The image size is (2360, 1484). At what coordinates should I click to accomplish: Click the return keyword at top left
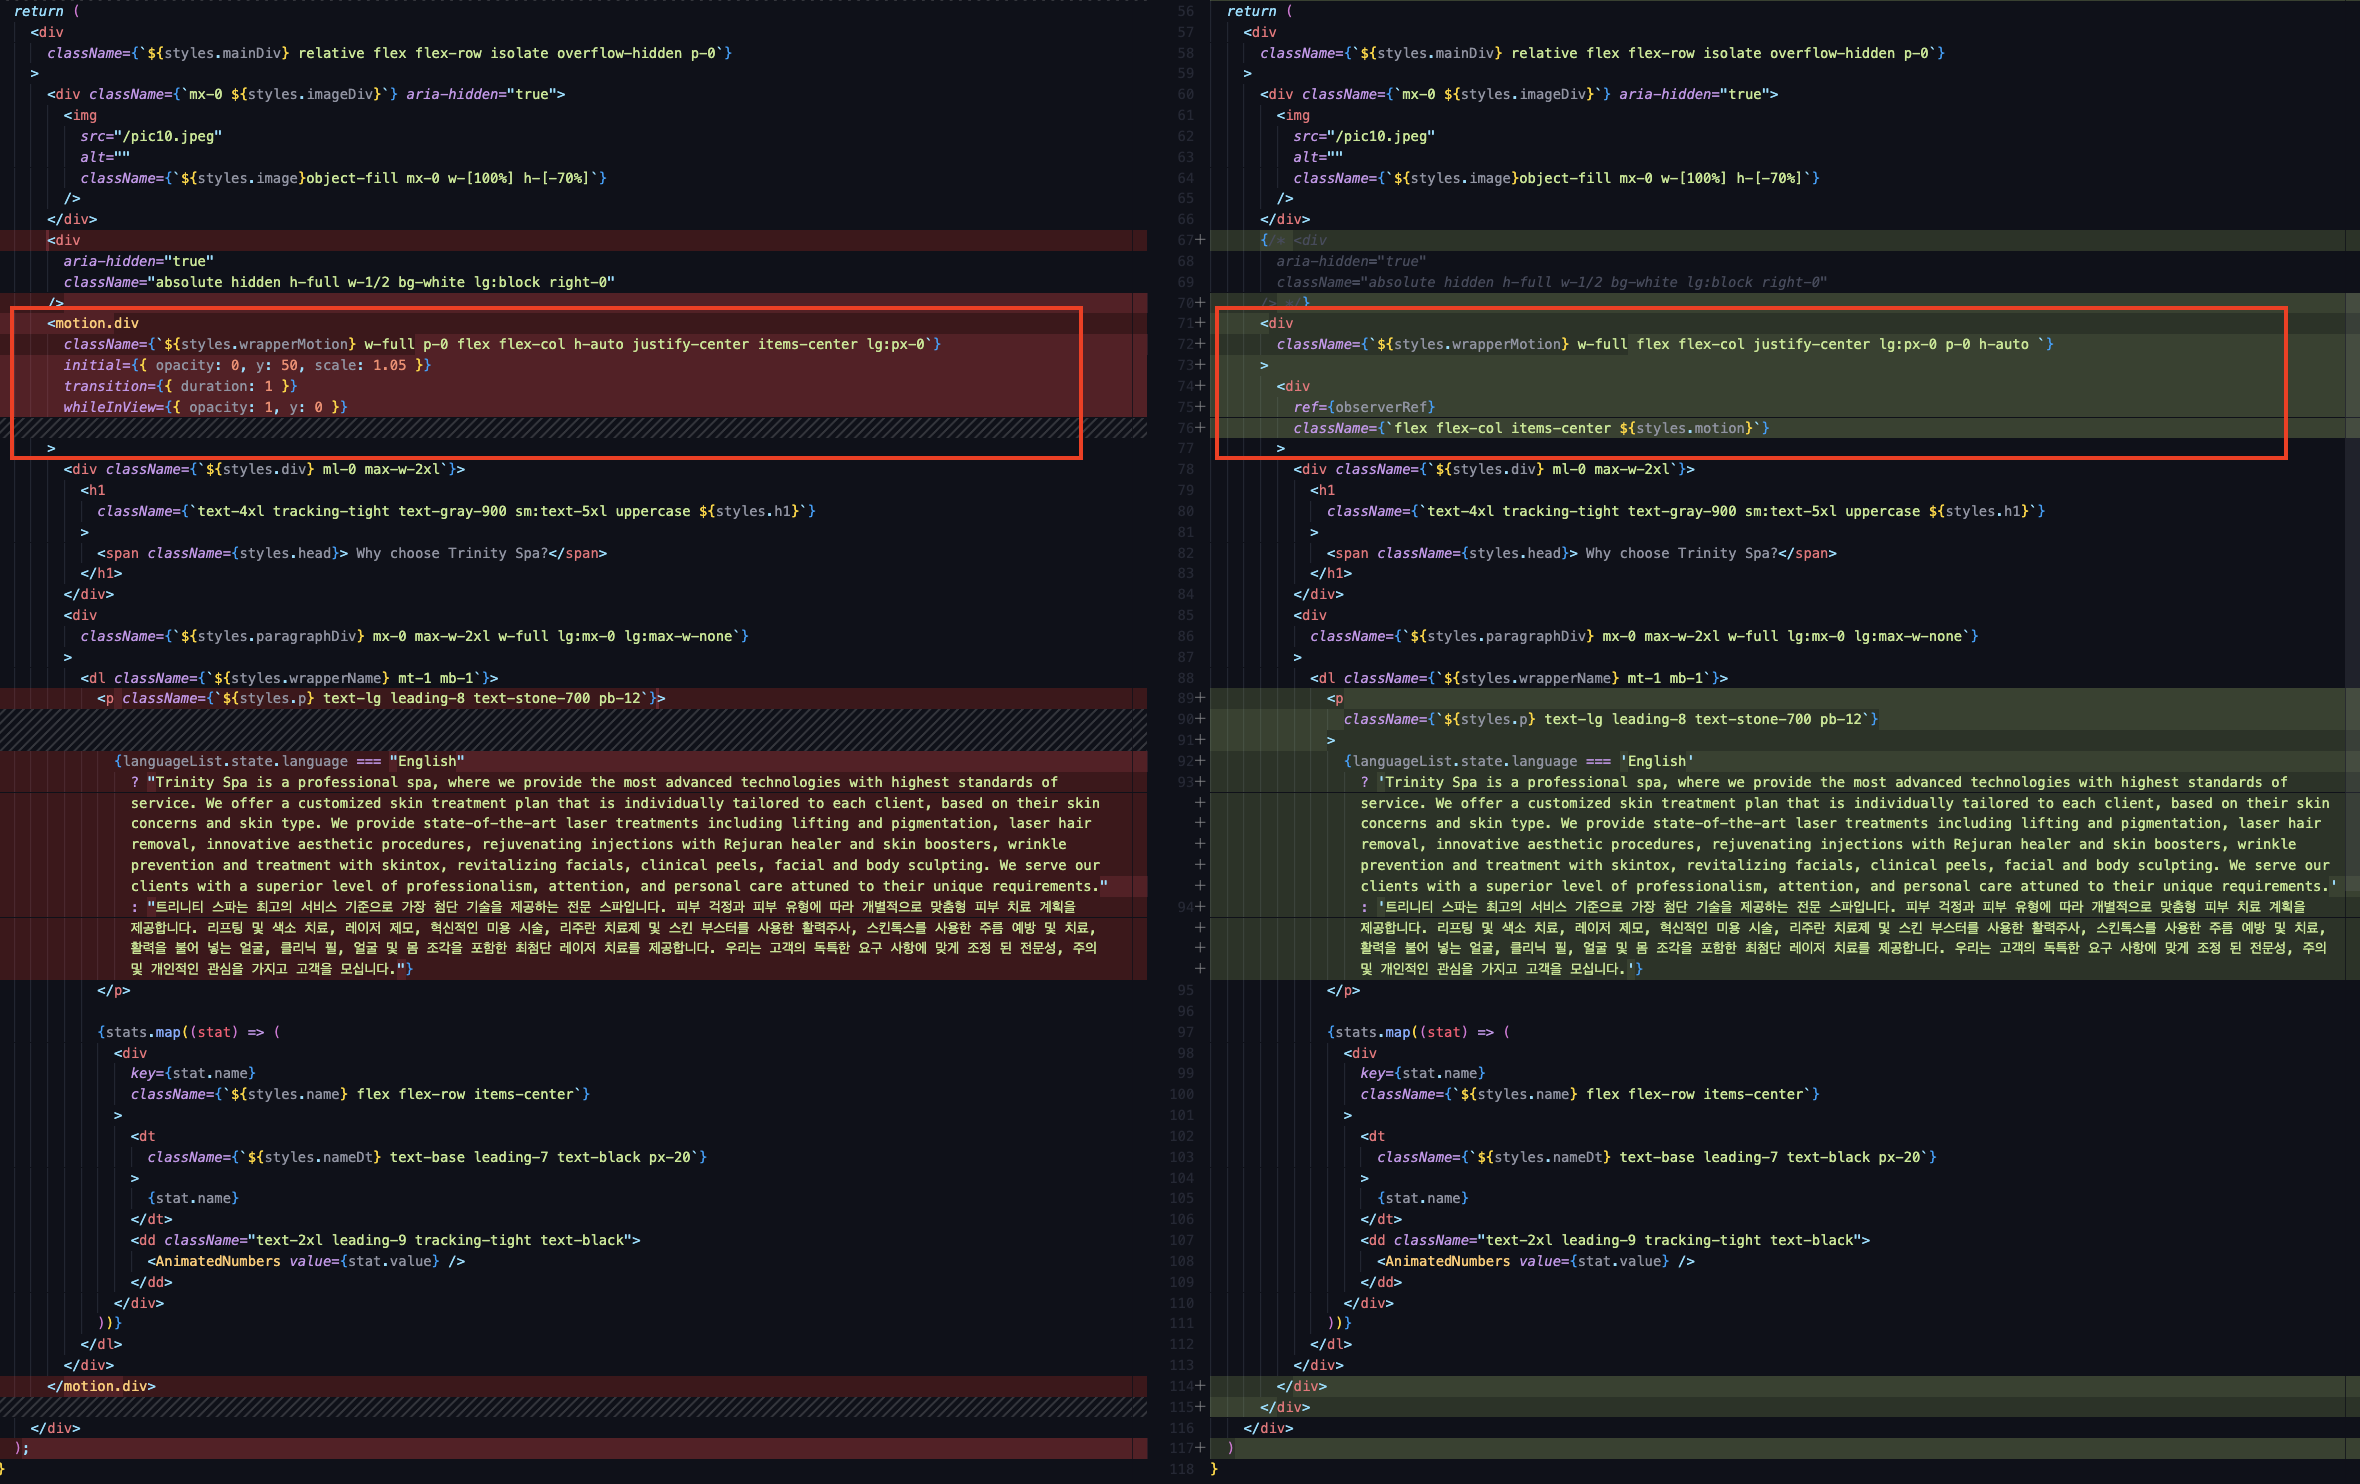39,11
